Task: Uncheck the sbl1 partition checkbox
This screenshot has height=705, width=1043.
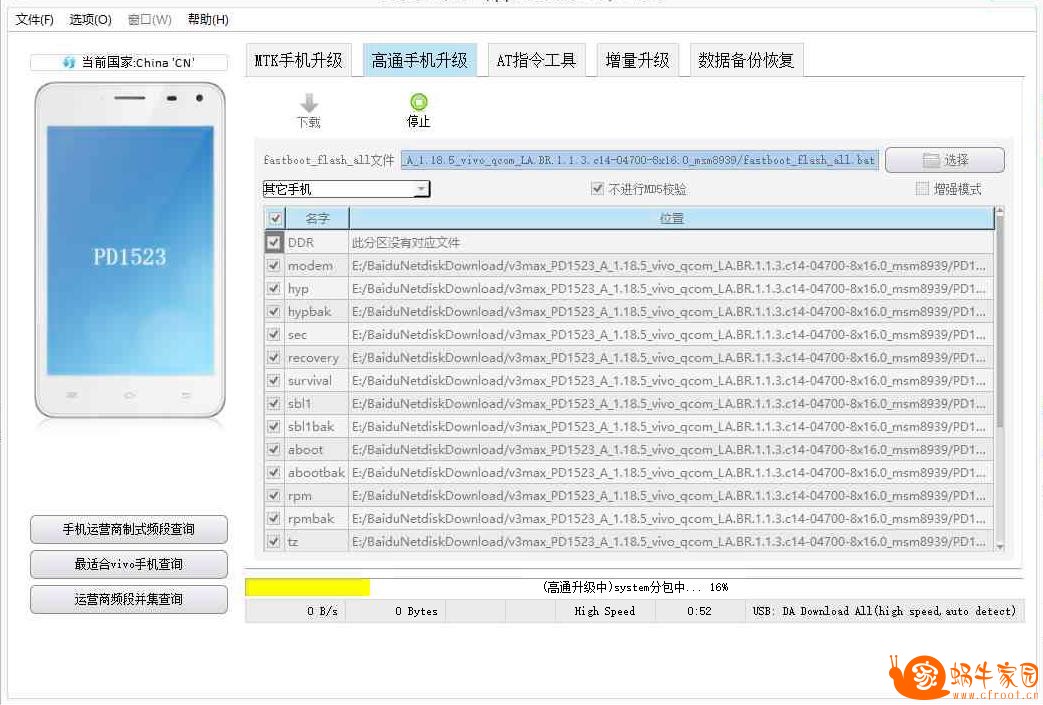Action: click(273, 404)
